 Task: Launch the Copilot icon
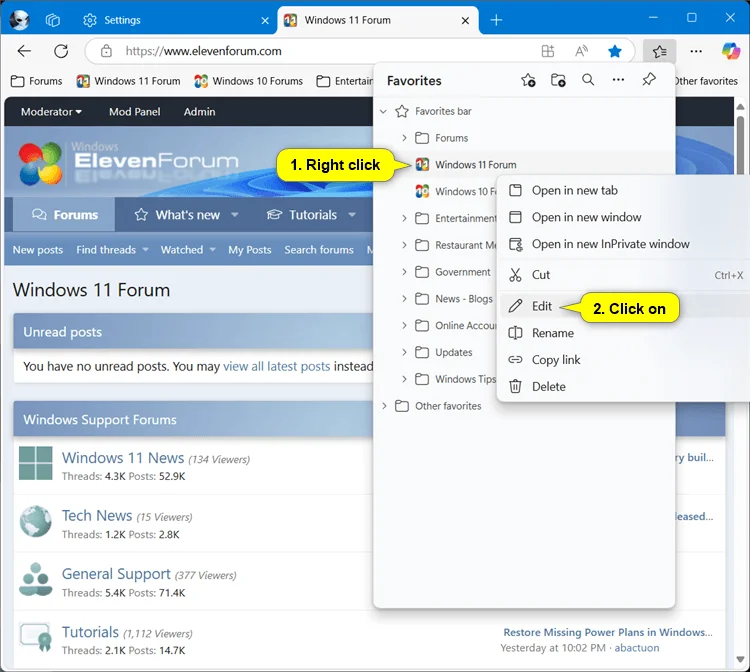tap(731, 51)
